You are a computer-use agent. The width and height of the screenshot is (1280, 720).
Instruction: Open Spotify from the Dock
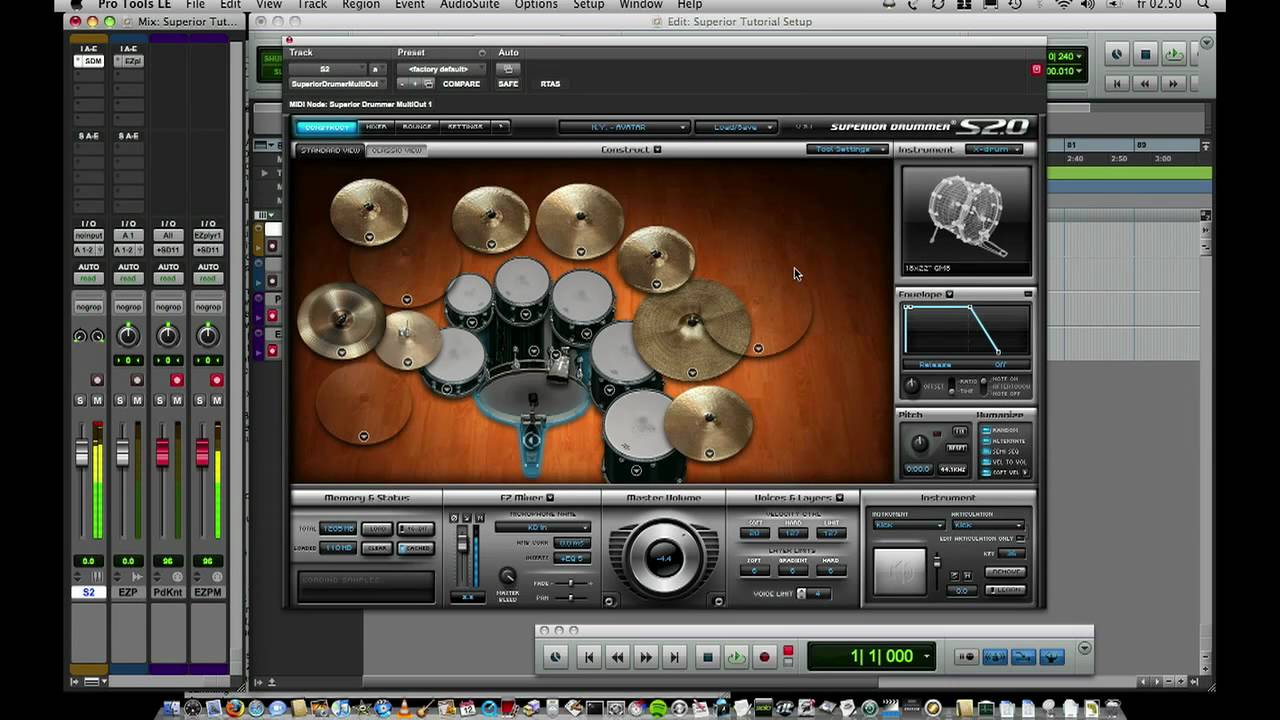pyautogui.click(x=658, y=708)
